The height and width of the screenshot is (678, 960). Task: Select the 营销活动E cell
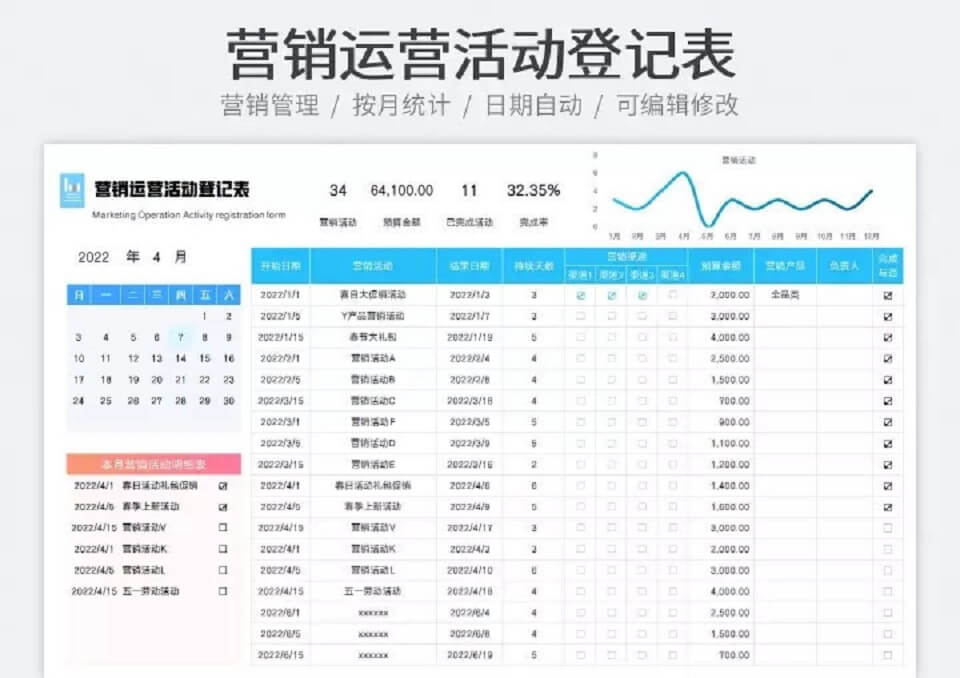[373, 464]
